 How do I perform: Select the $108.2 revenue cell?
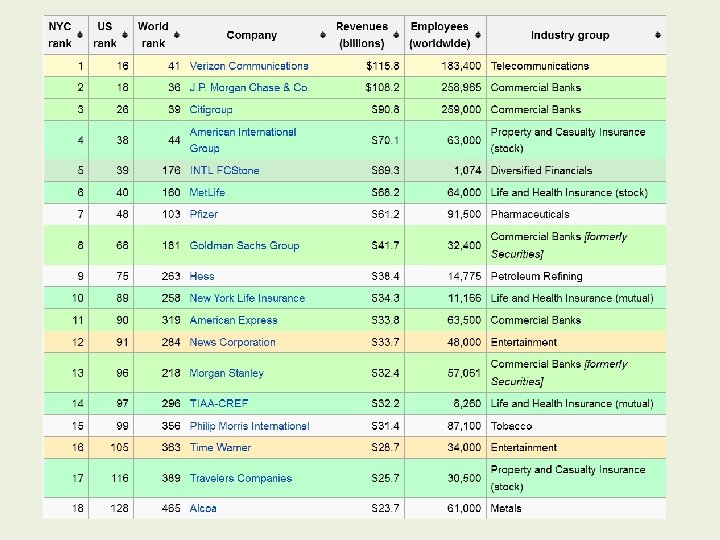[x=382, y=88]
